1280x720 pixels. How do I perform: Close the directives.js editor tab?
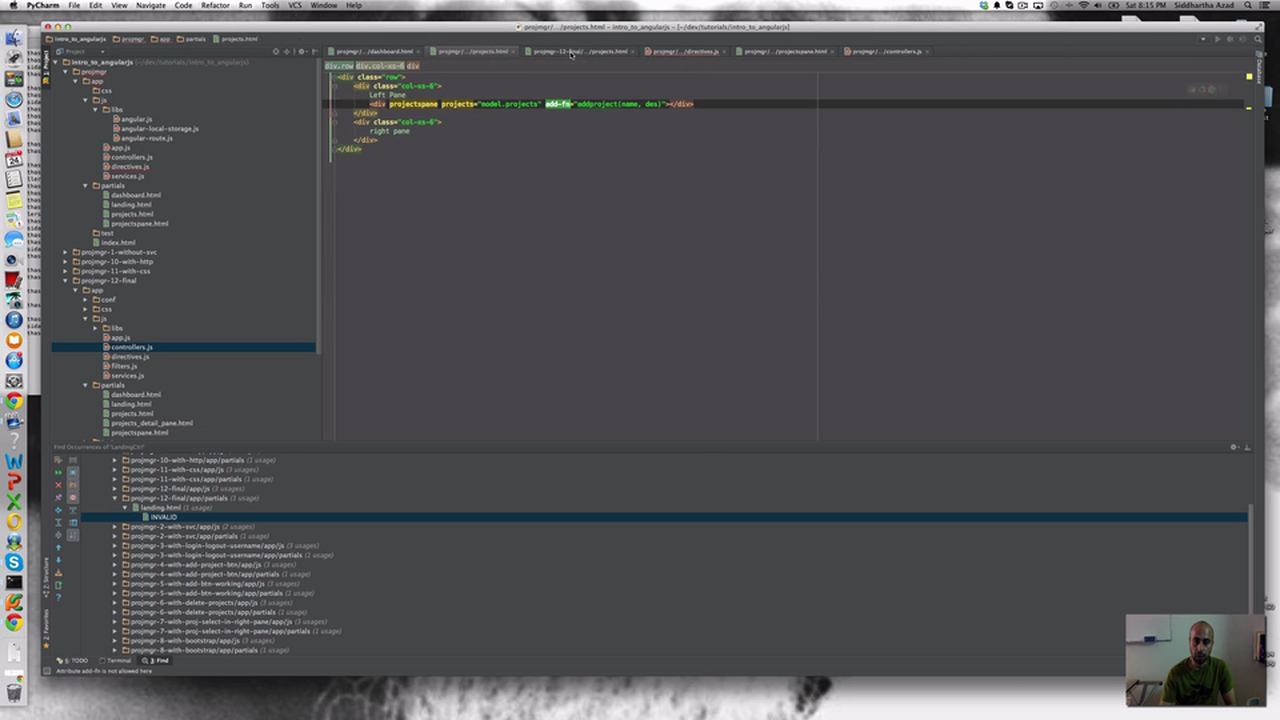(723, 51)
